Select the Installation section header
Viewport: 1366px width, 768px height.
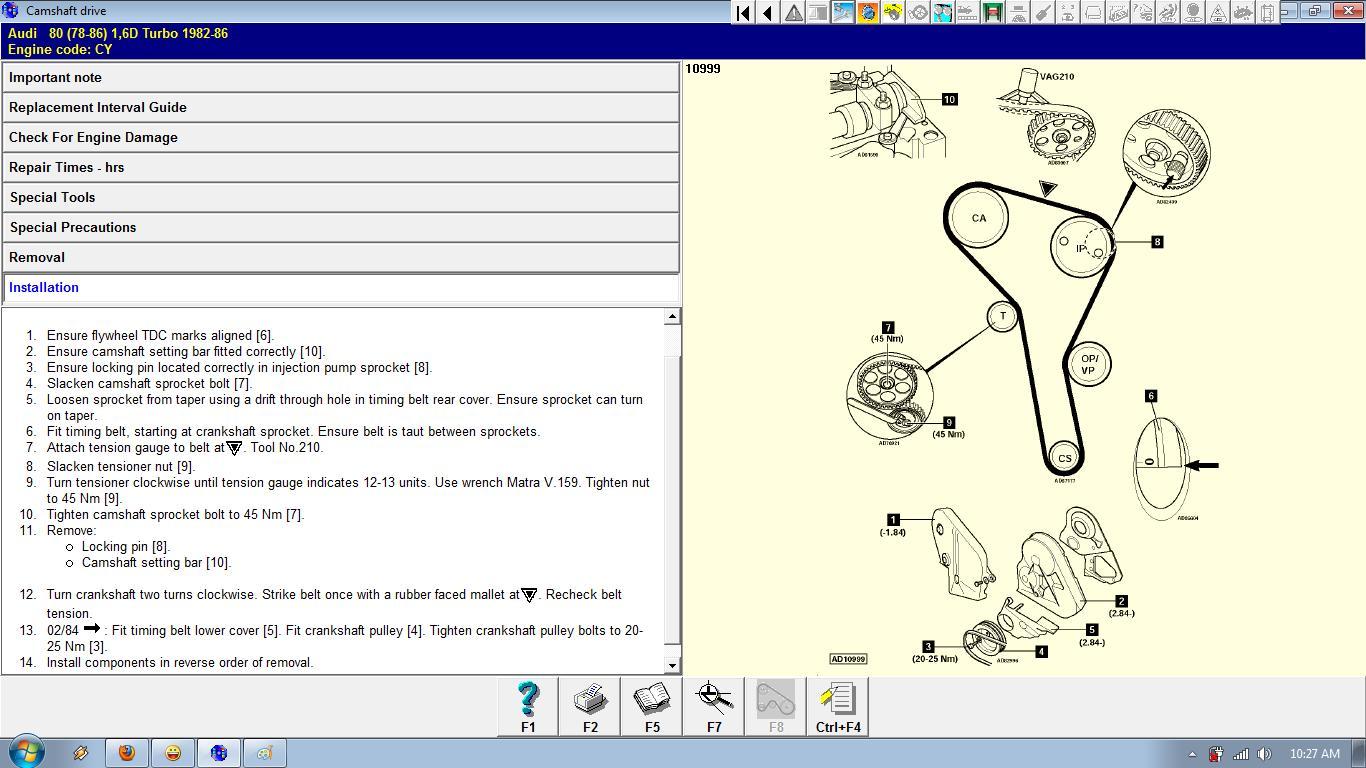tap(340, 287)
